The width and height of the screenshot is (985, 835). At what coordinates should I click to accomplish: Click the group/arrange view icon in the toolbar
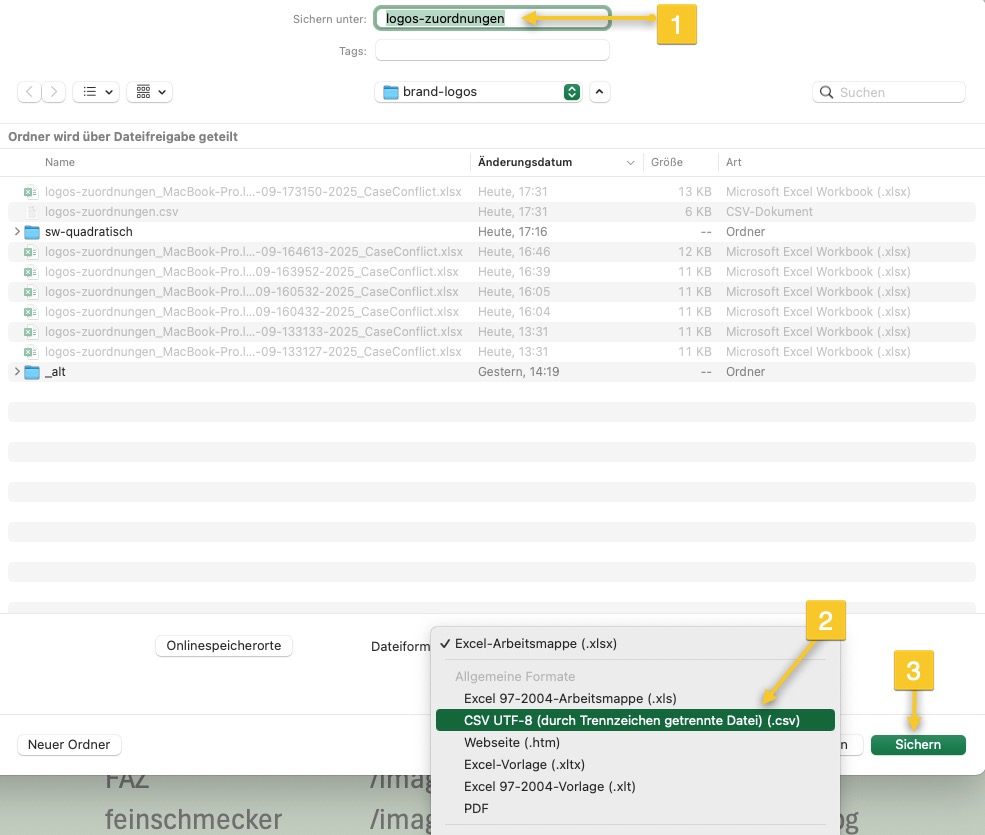[x=143, y=91]
